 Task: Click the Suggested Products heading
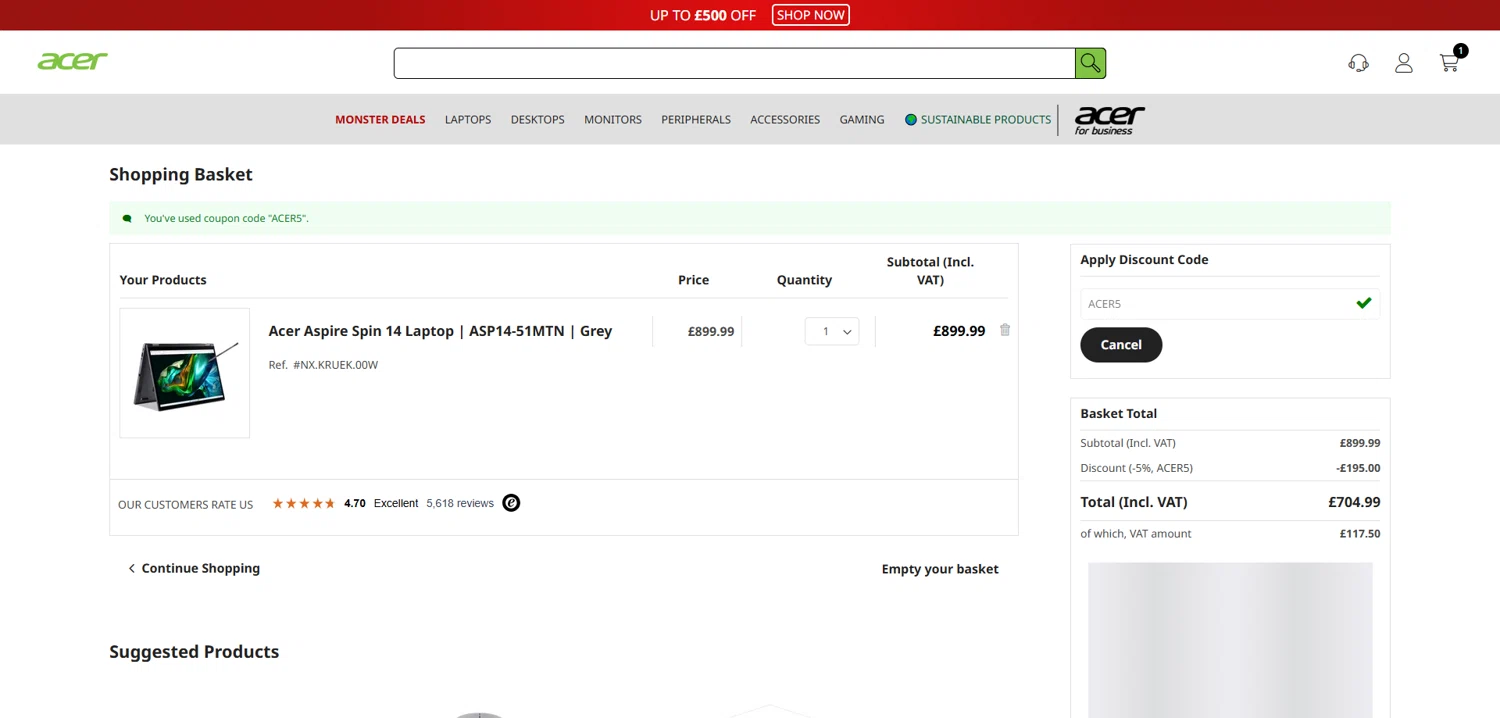(x=194, y=652)
